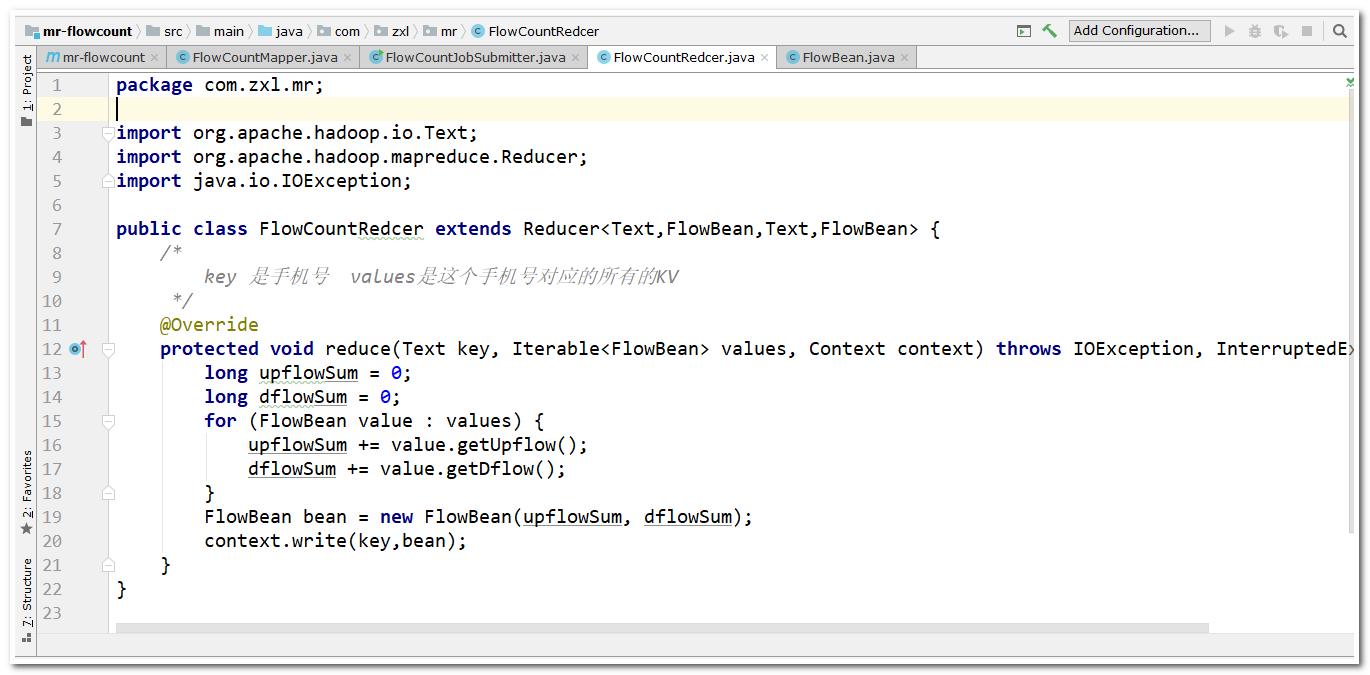Click the 'reduce' method name on line 12
Image resolution: width=1370 pixels, height=675 pixels.
[x=358, y=349]
